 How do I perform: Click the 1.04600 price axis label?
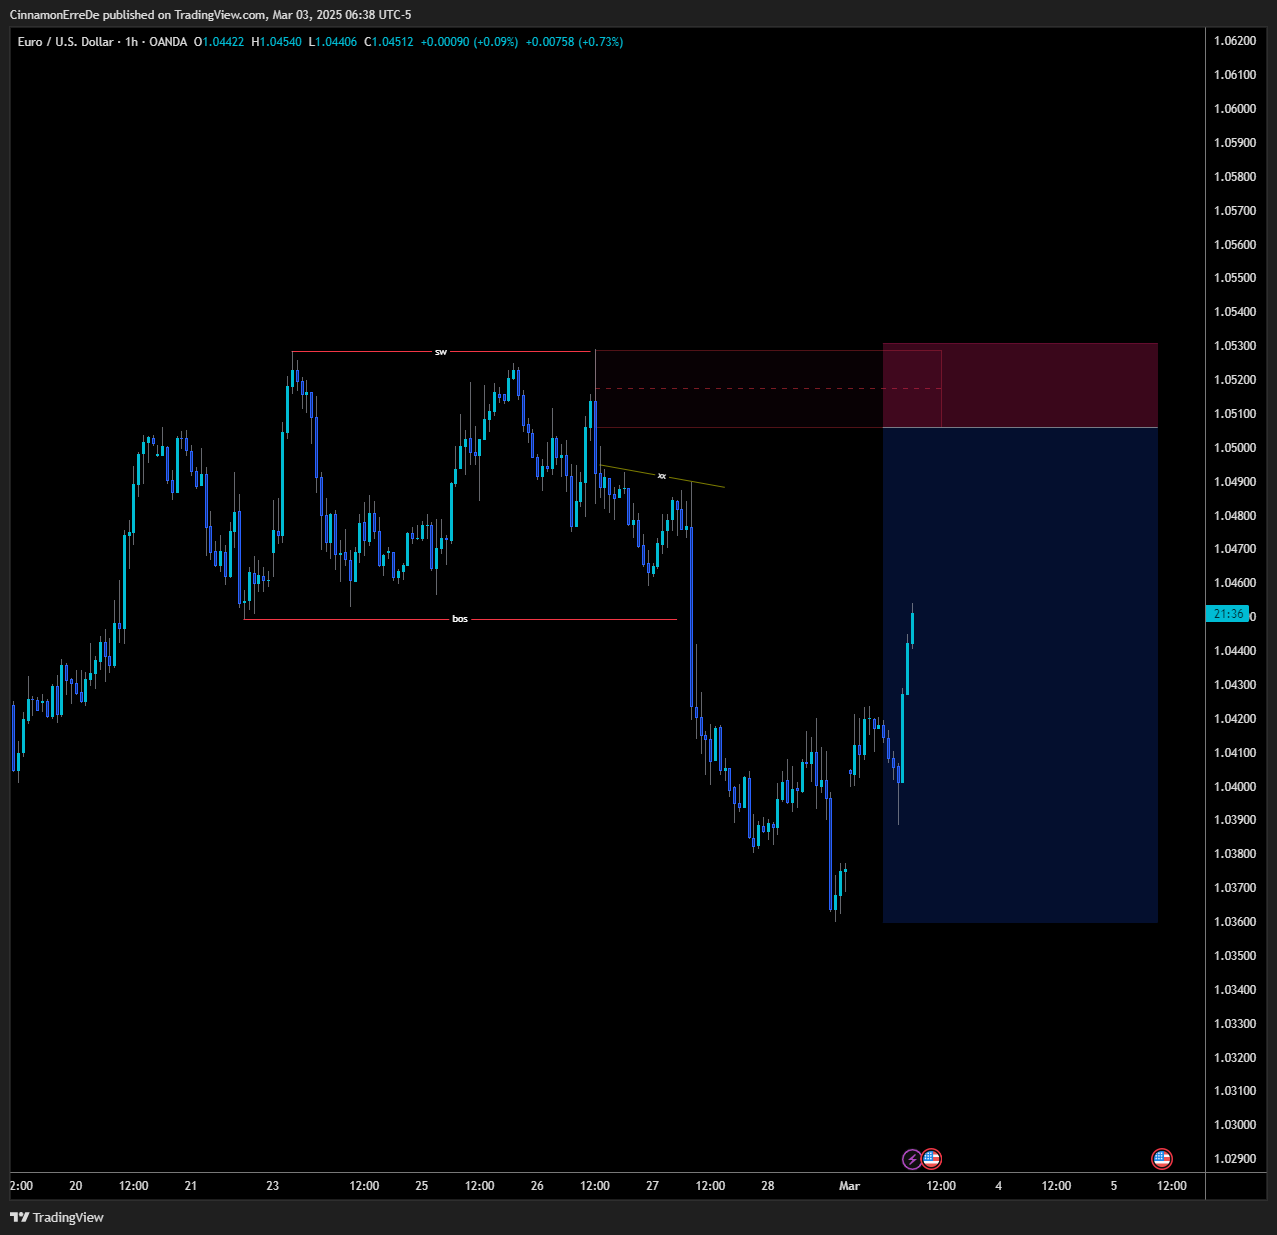[x=1234, y=583]
